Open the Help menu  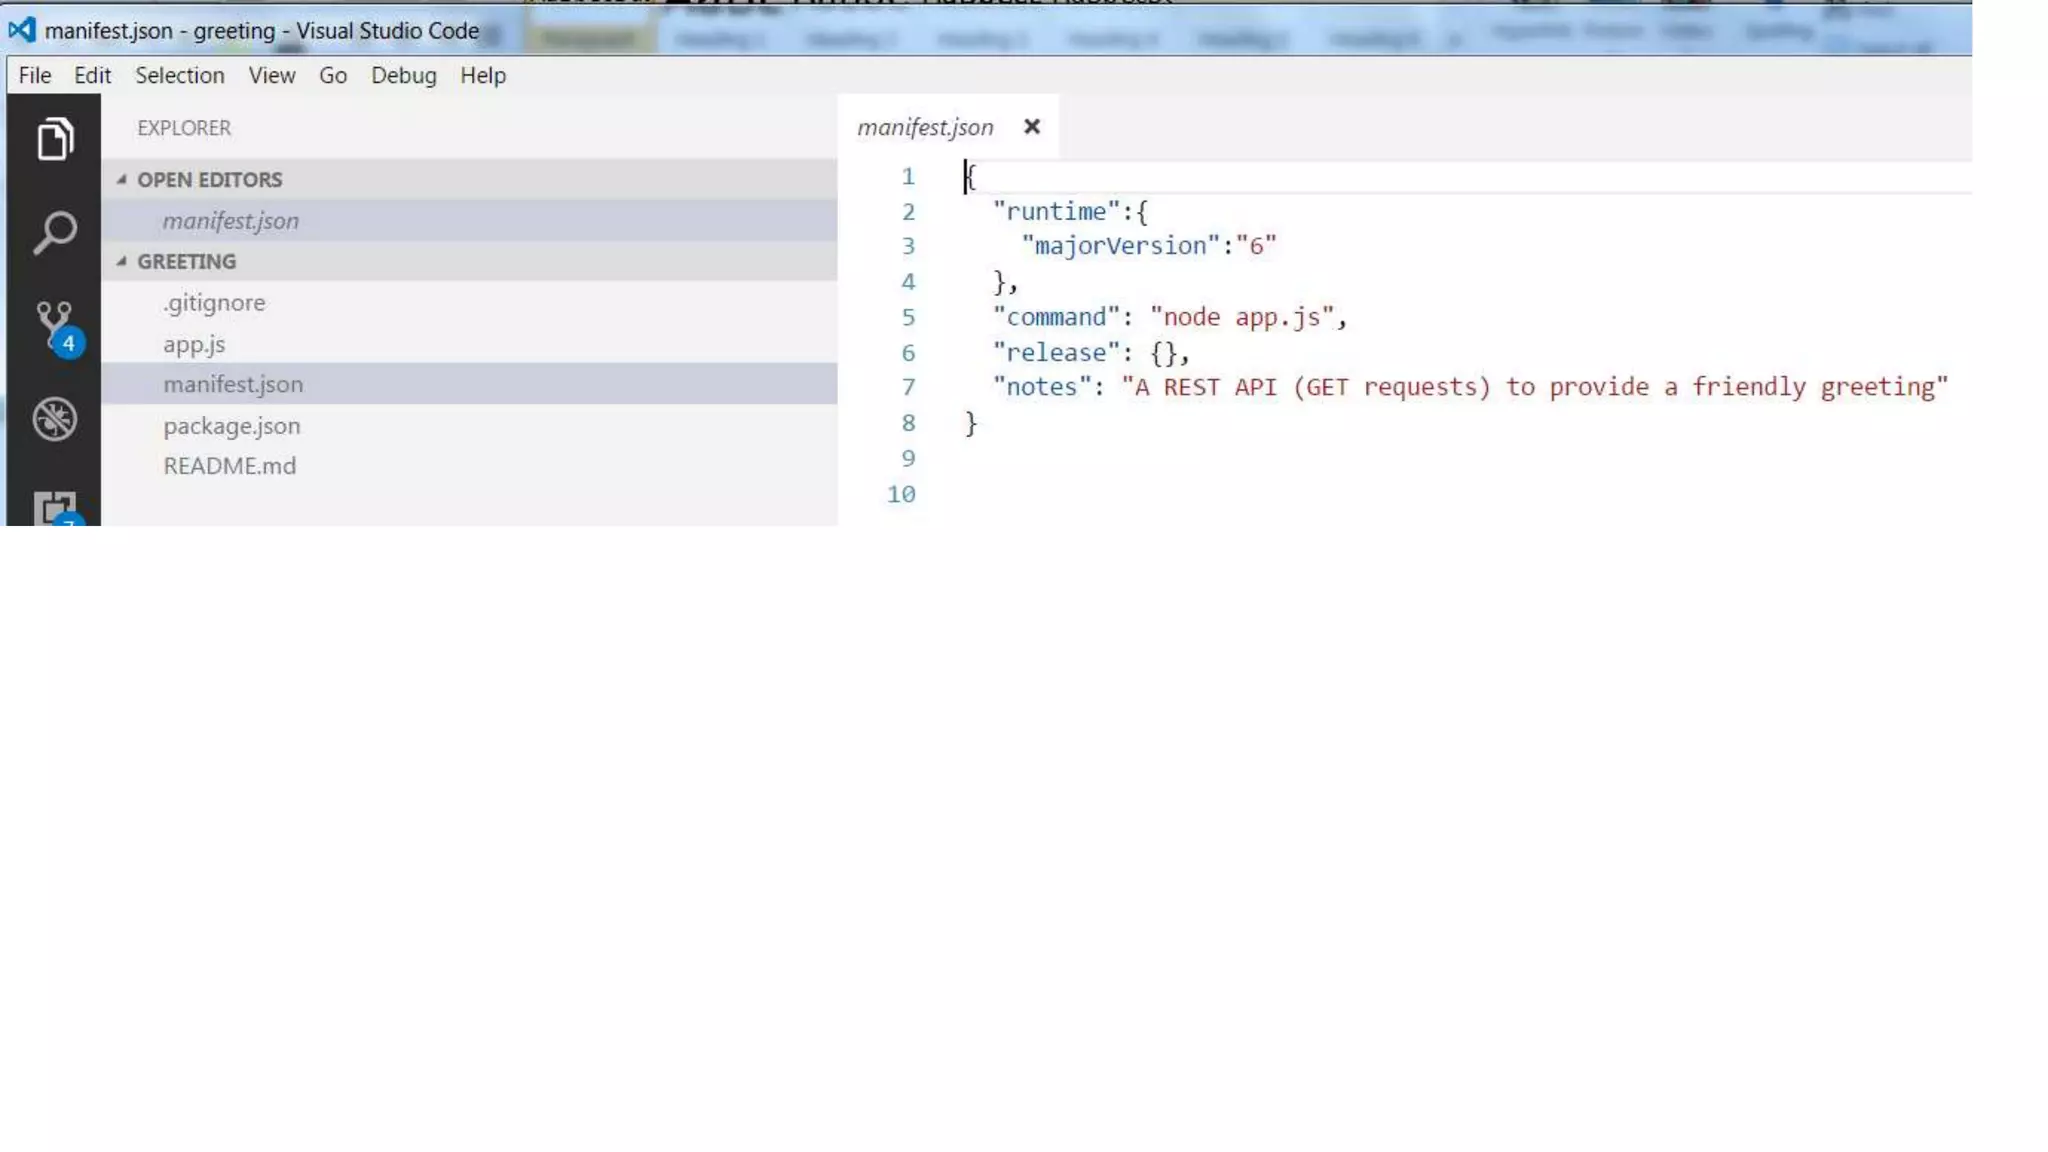483,76
